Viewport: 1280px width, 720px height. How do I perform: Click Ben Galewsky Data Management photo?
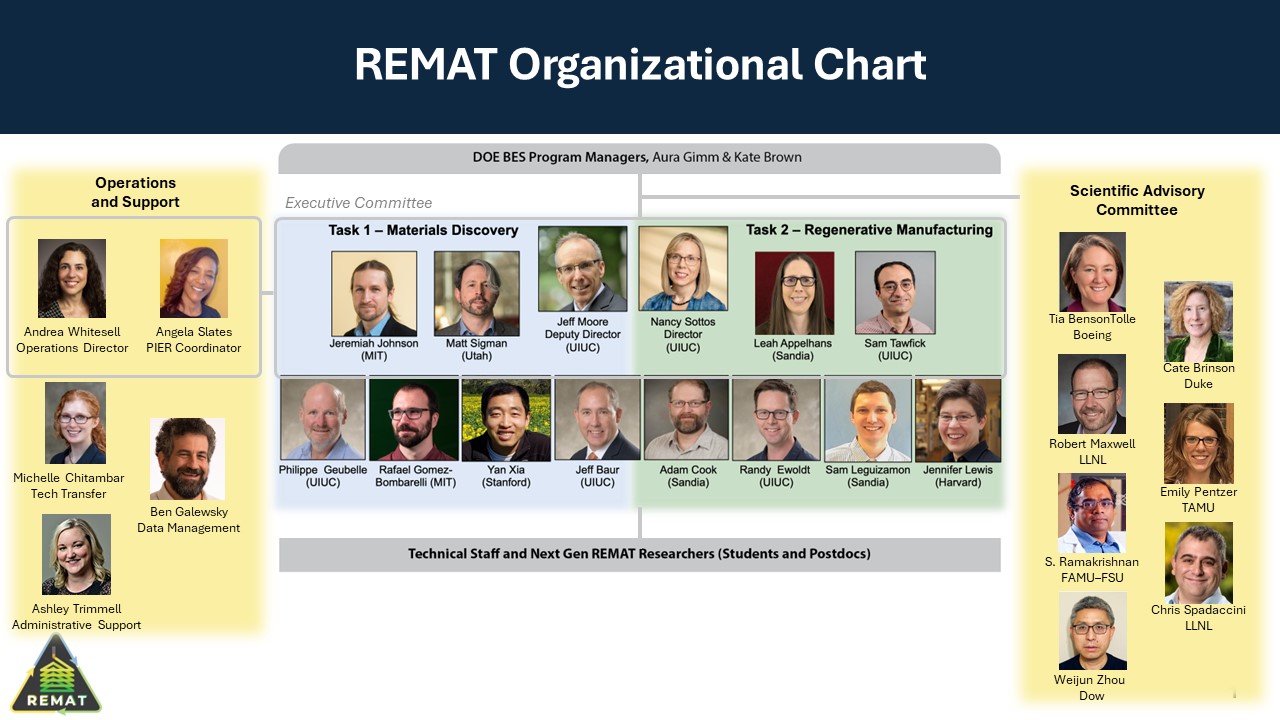(188, 459)
